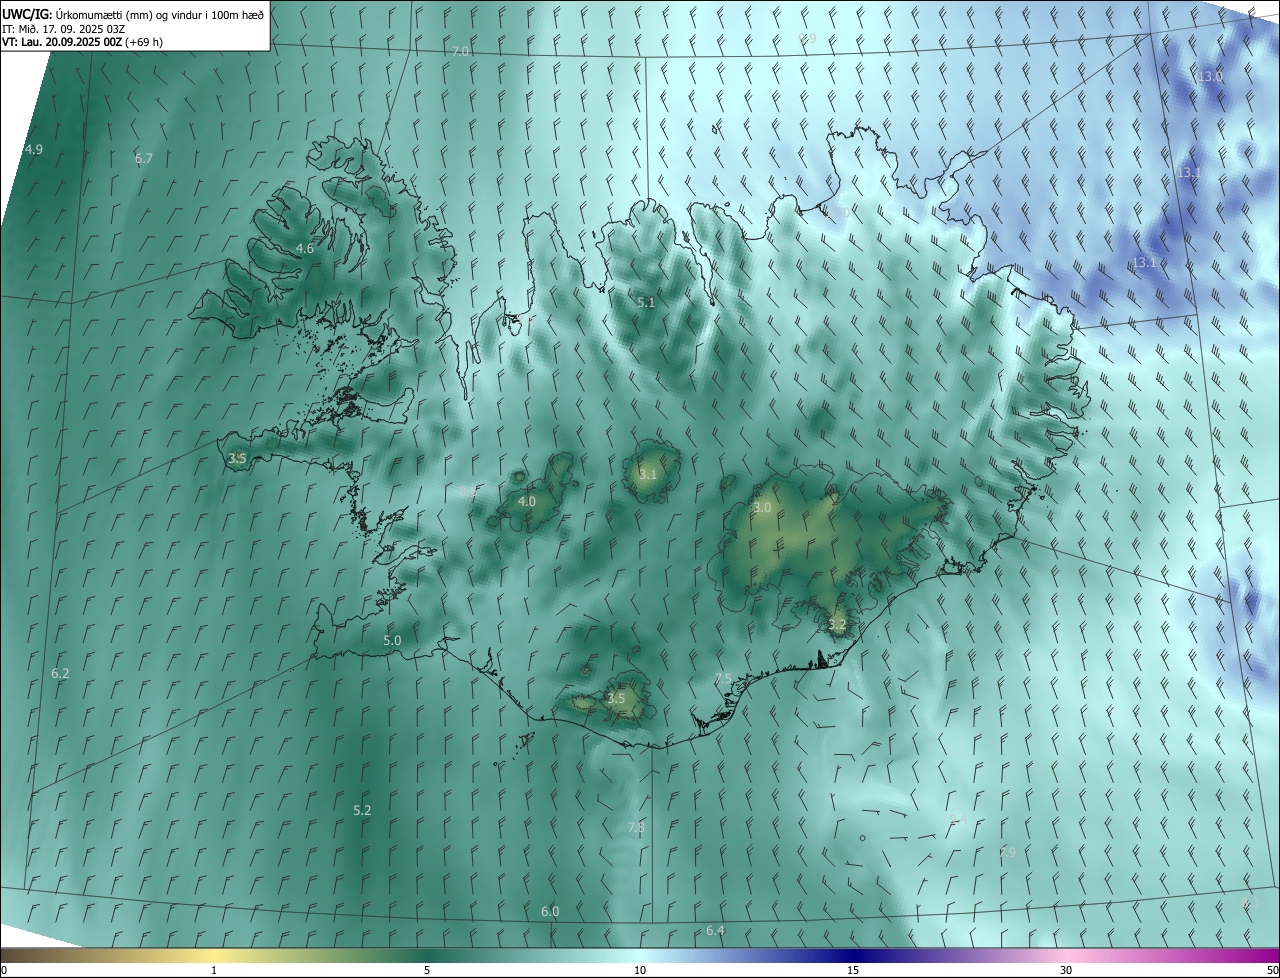Click the 3.2 value label on the map
1280x978 pixels.
[x=837, y=624]
